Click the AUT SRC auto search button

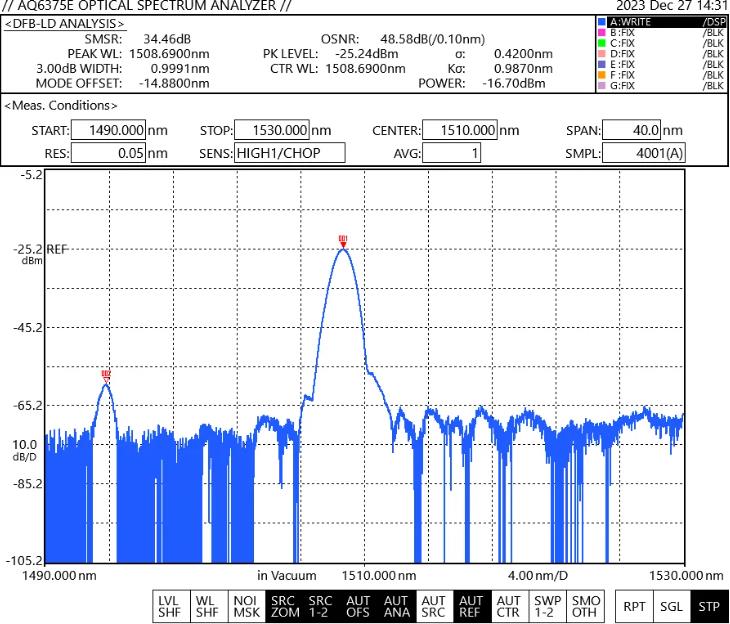[x=433, y=606]
